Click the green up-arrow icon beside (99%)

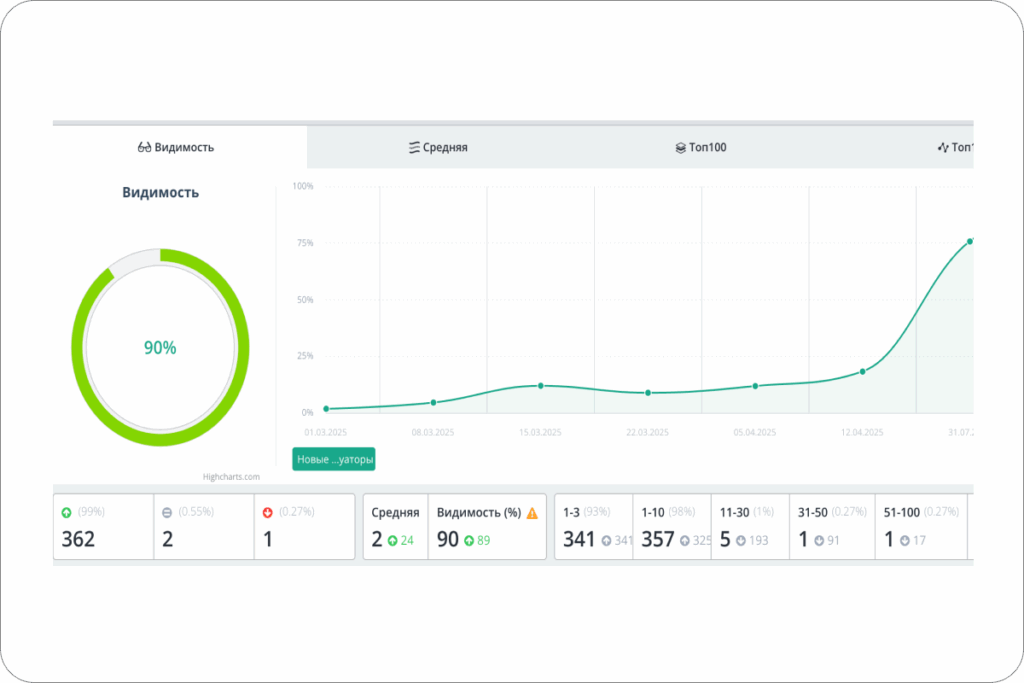67,513
